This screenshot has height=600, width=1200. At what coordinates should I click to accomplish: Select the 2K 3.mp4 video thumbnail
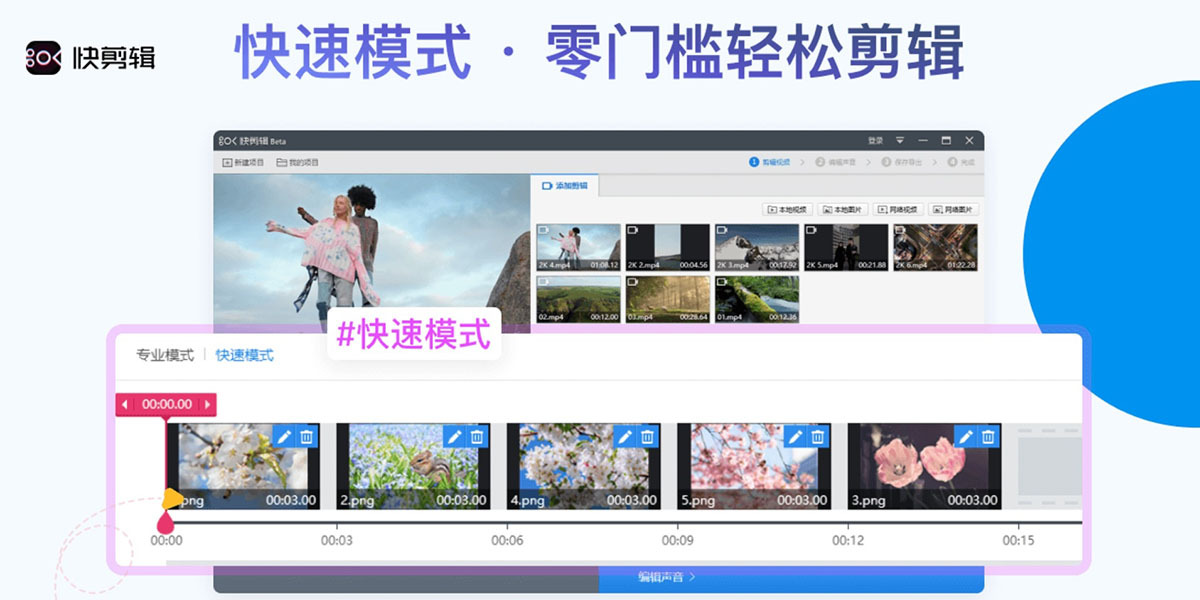pyautogui.click(x=757, y=247)
